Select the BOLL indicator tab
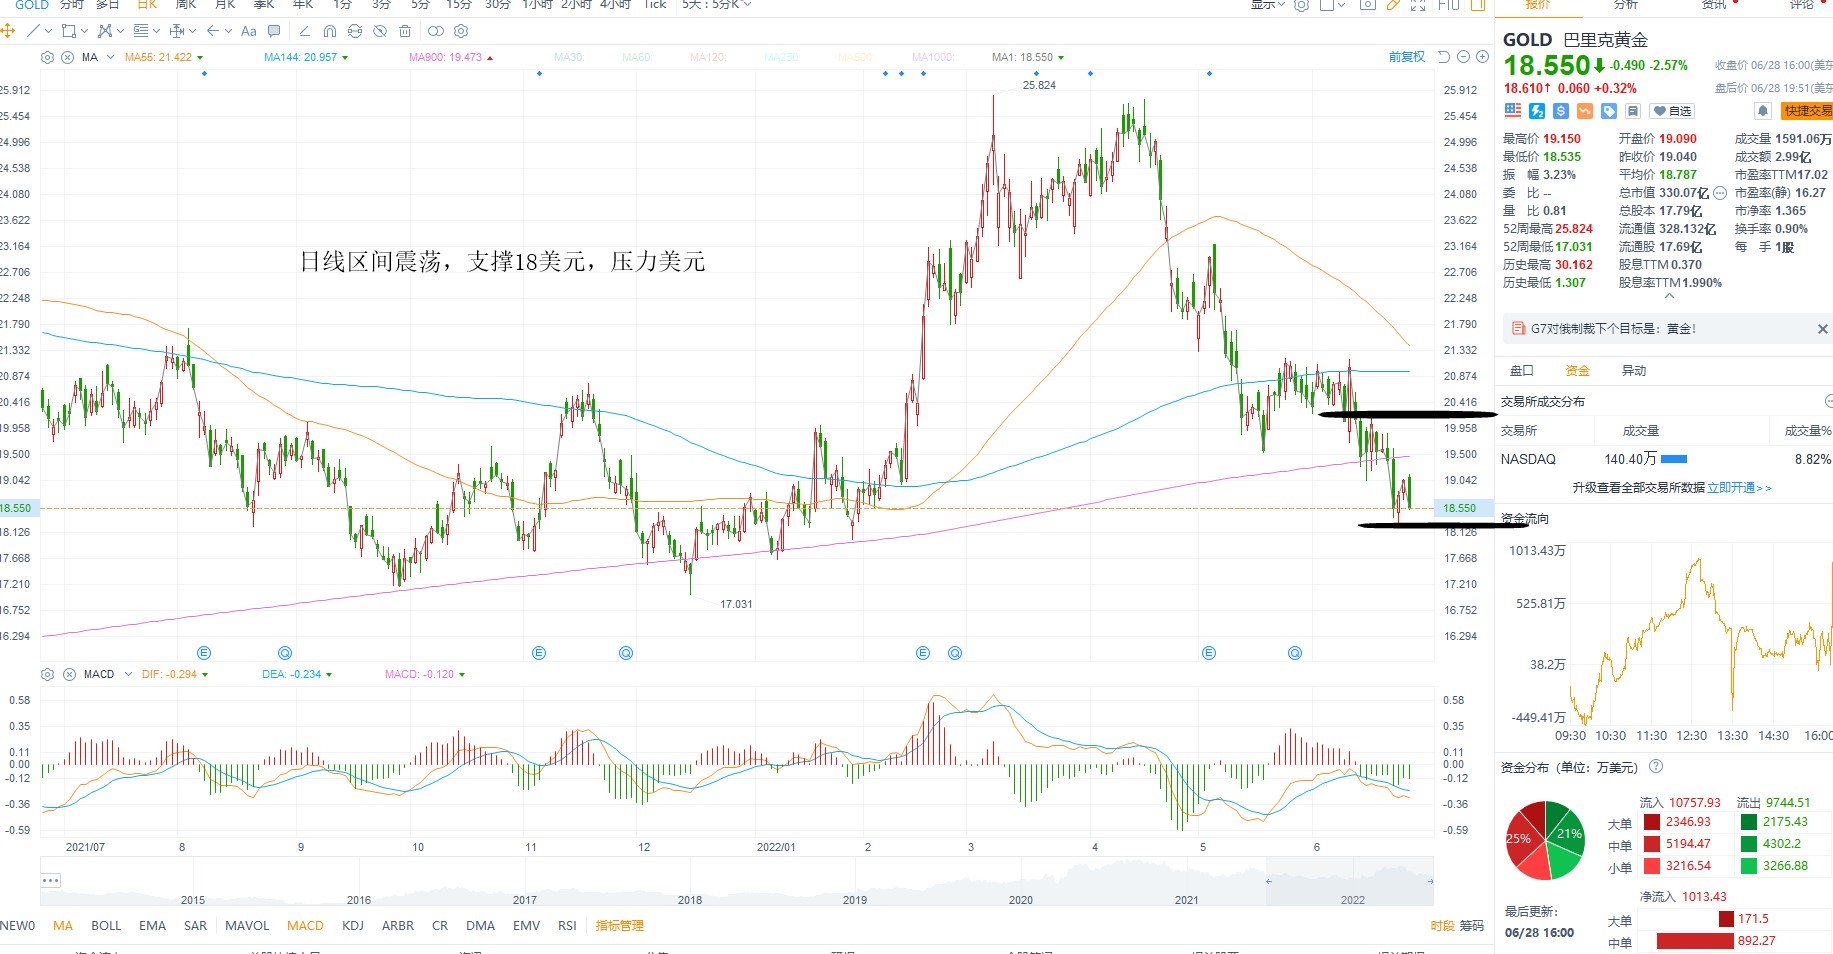Viewport: 1833px width, 954px height. pos(106,925)
